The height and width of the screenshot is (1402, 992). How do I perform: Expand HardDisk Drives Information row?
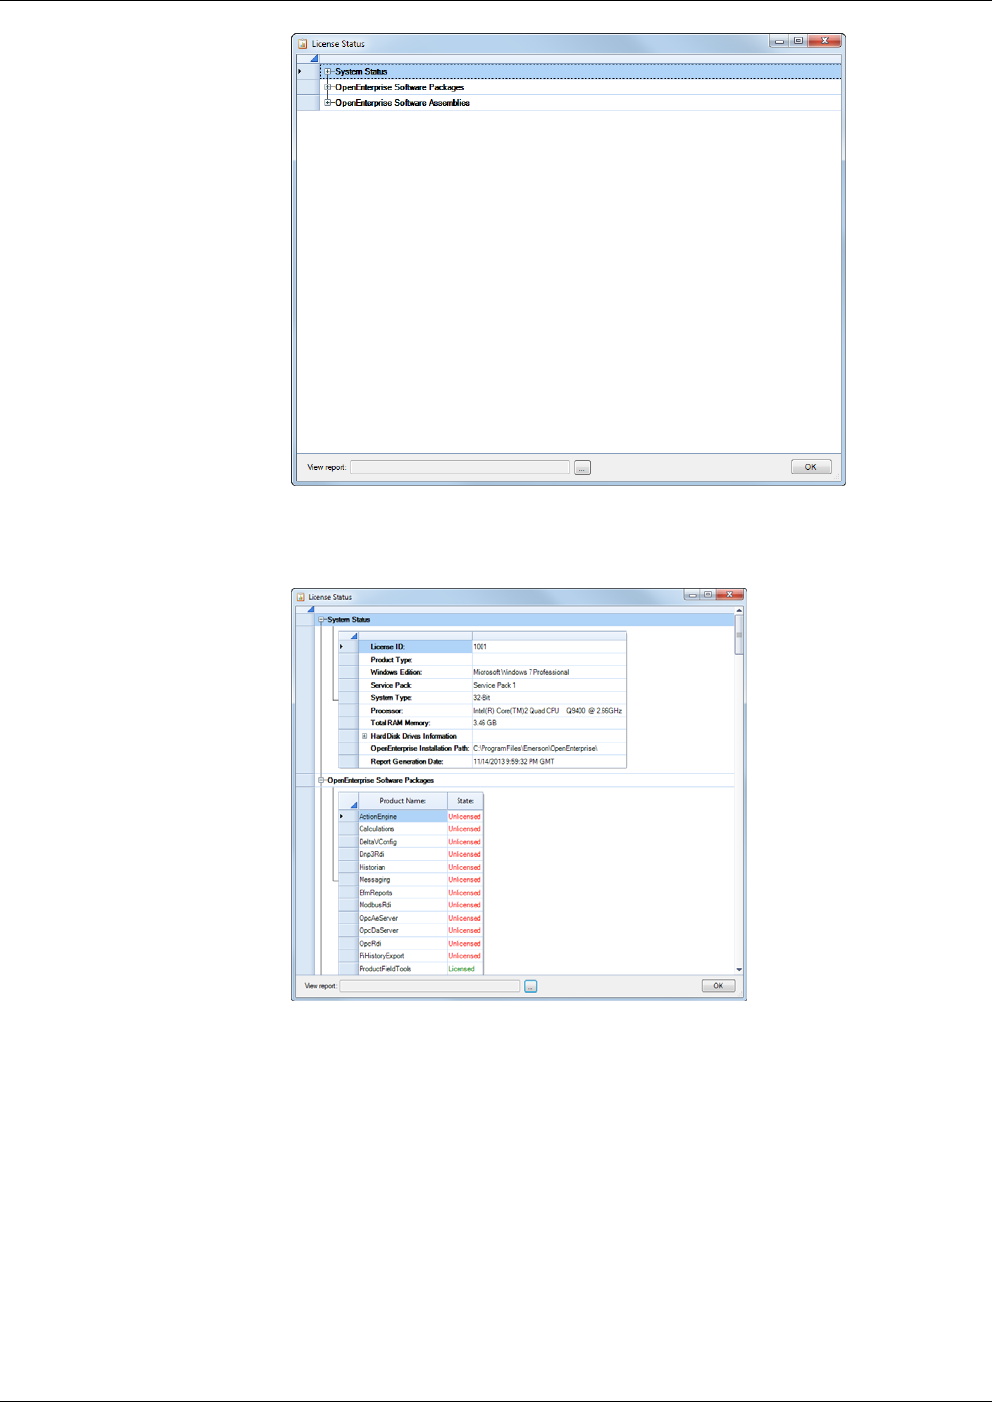pos(364,736)
